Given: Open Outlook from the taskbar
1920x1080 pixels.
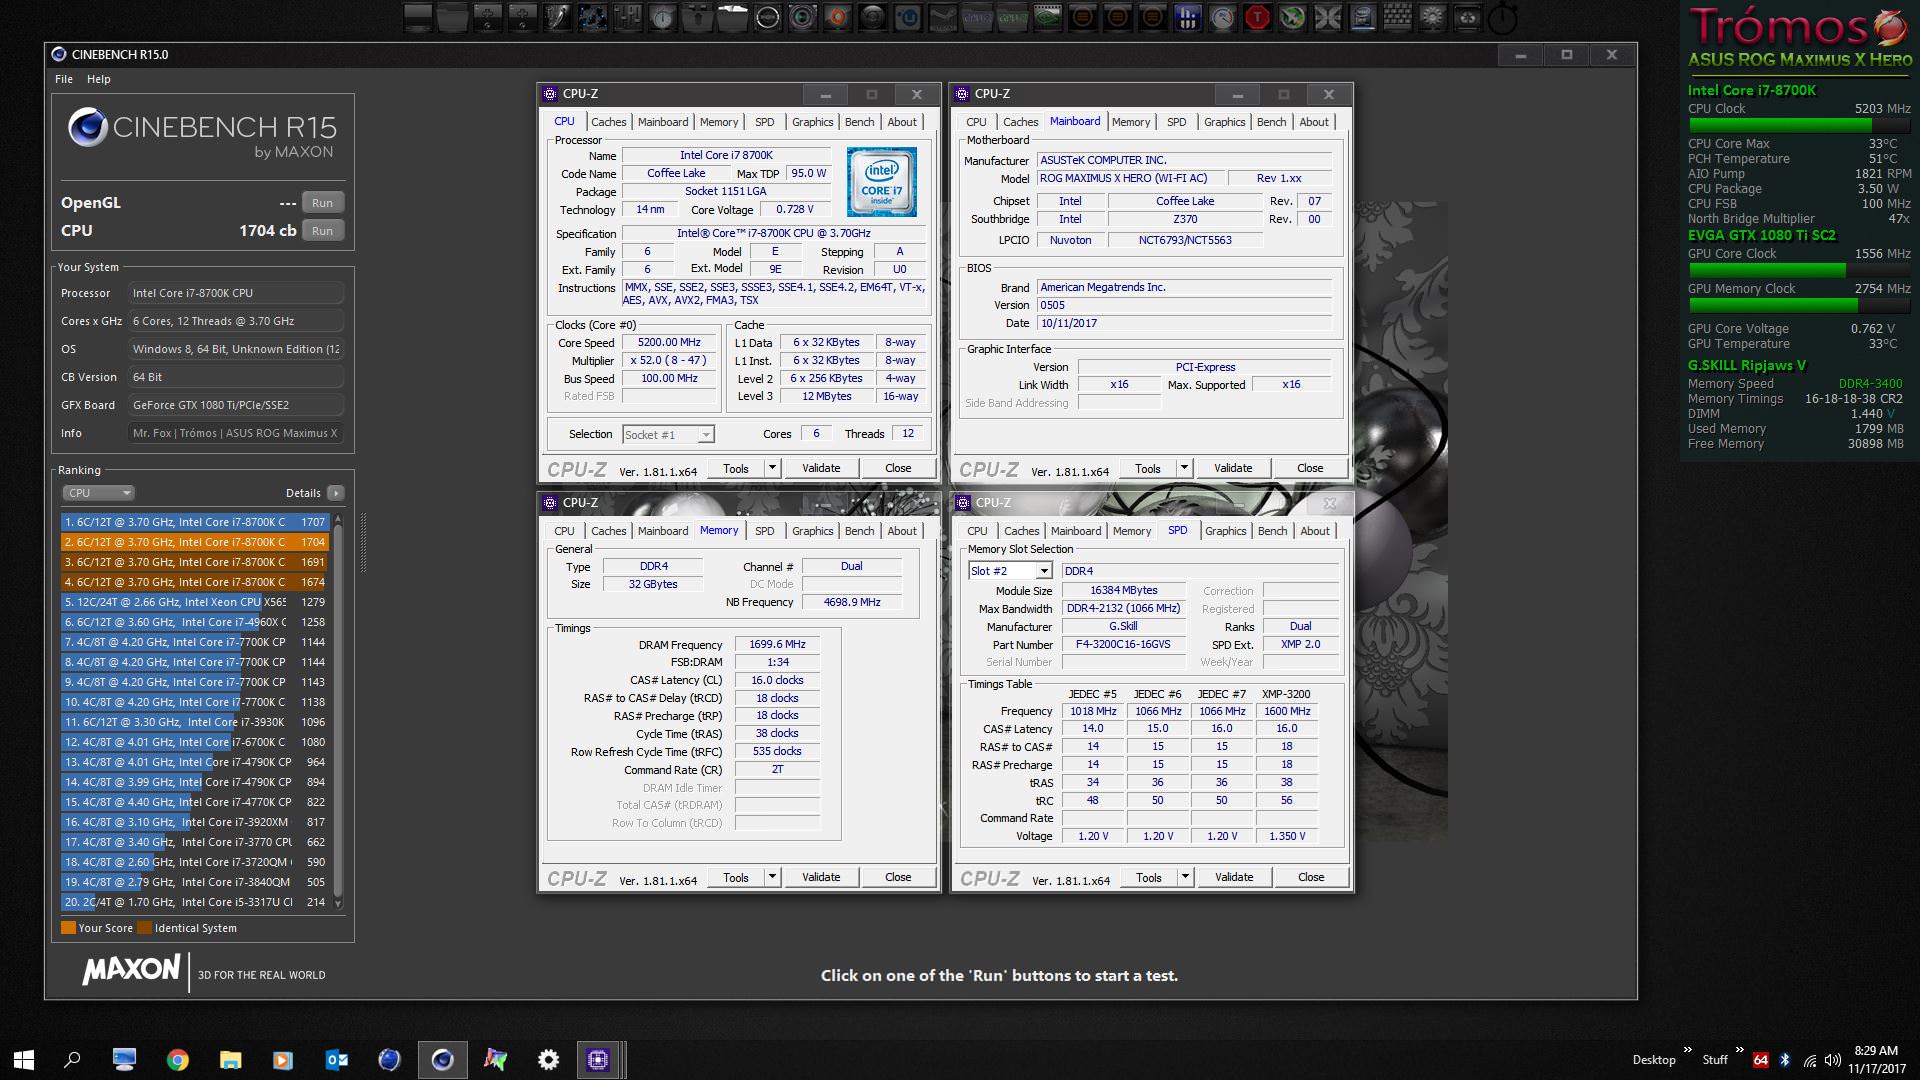Looking at the screenshot, I should click(x=337, y=1060).
